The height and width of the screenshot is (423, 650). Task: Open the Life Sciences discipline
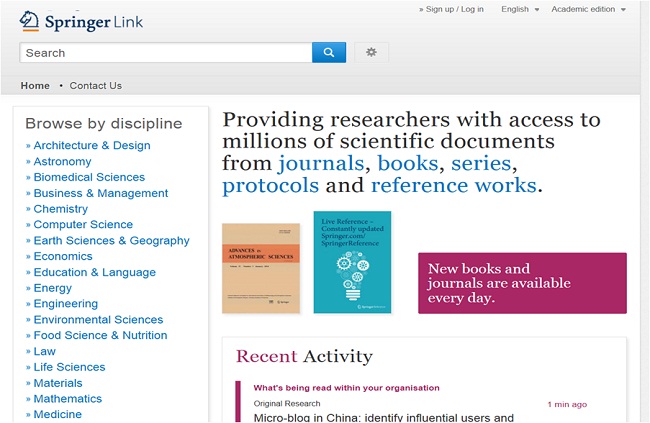point(69,367)
